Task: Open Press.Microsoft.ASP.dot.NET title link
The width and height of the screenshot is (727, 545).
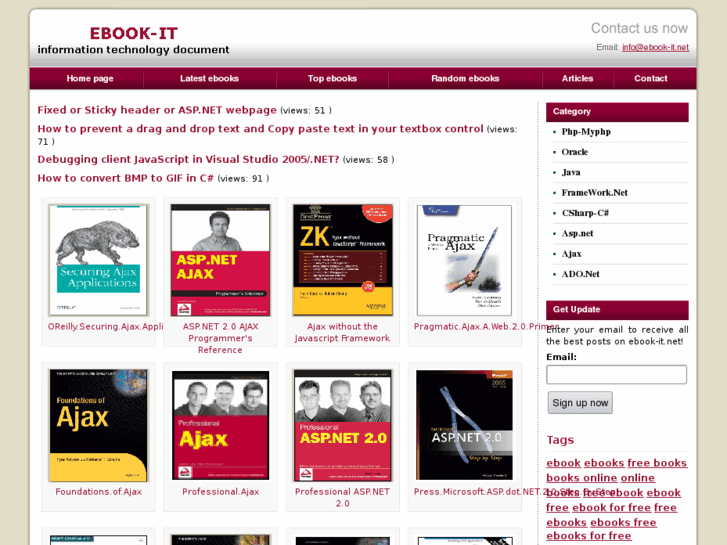Action: coord(515,492)
